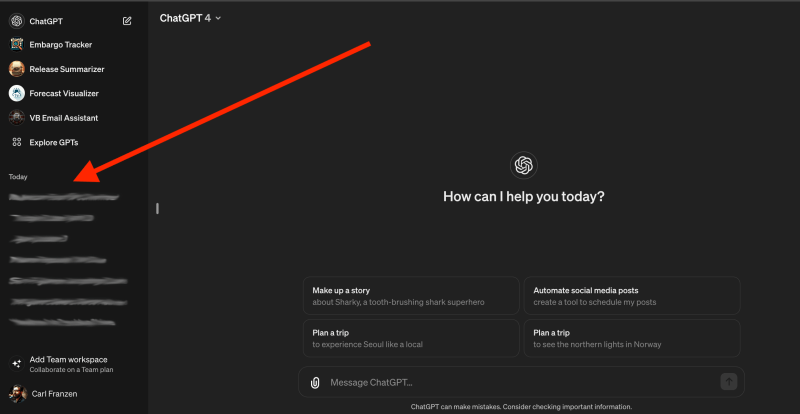Click Add Team workspace
Screen dimensions: 800x414
tap(68, 359)
